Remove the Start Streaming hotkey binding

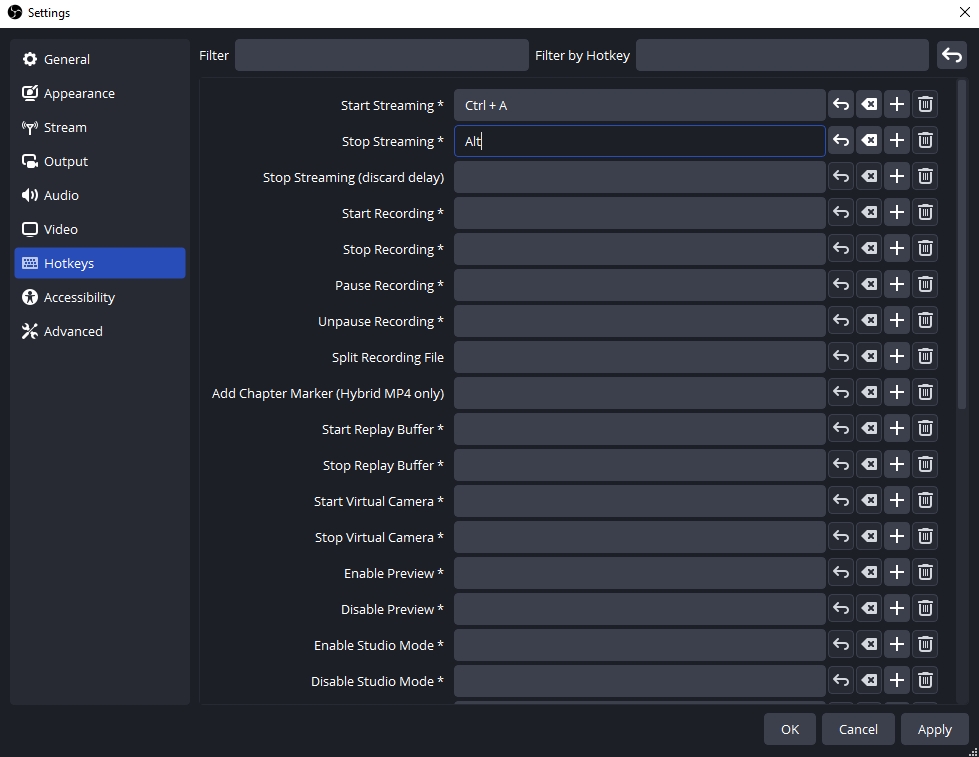coord(925,104)
